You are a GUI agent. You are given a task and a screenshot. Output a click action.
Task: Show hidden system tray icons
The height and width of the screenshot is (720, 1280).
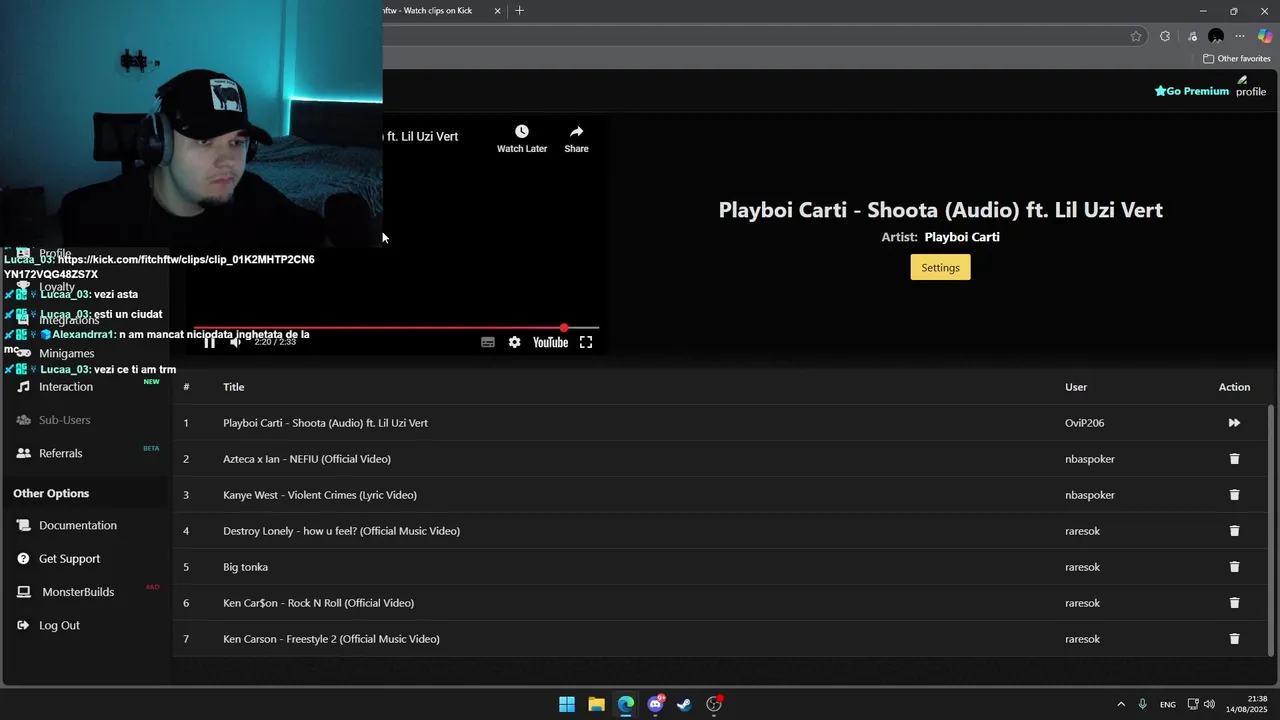click(x=1121, y=704)
